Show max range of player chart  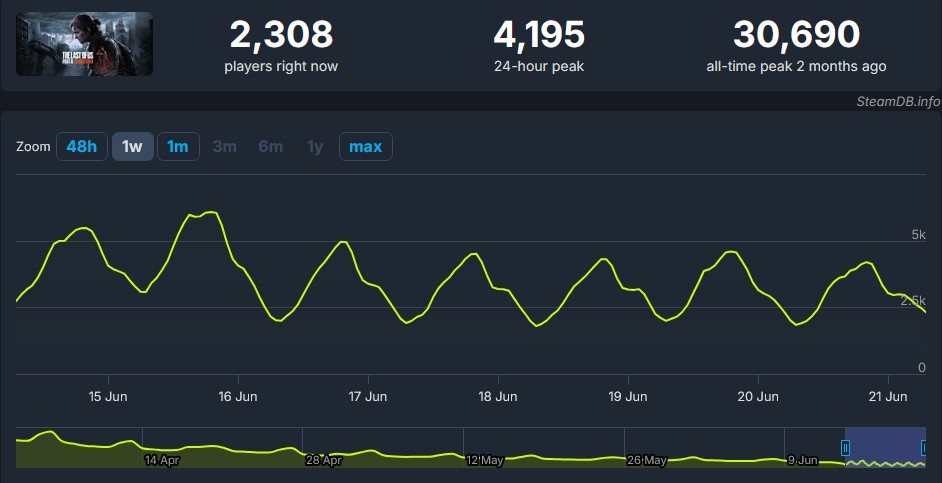[366, 147]
